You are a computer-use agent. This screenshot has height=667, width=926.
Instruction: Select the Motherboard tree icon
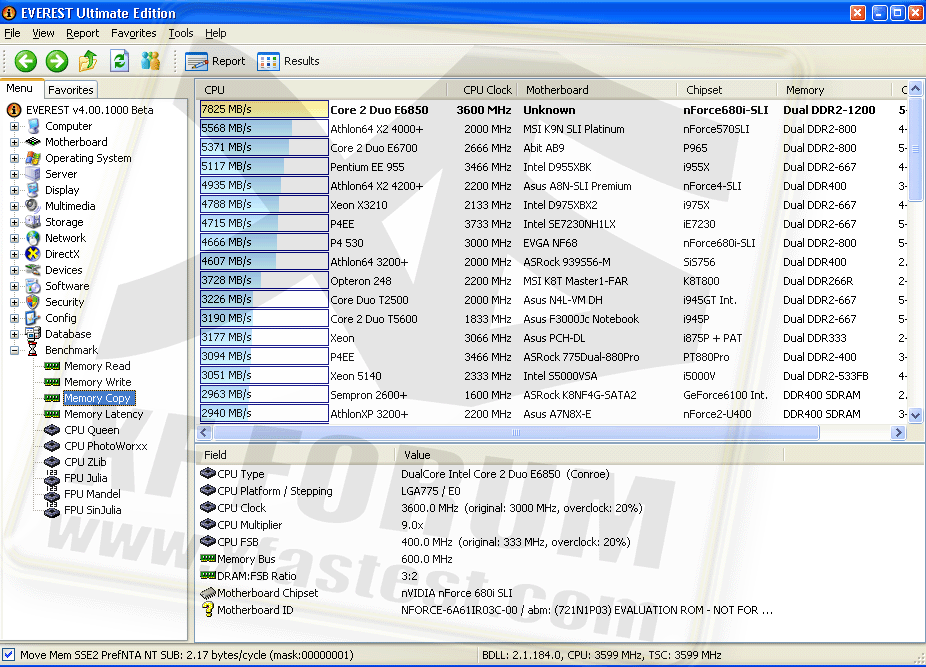33,142
